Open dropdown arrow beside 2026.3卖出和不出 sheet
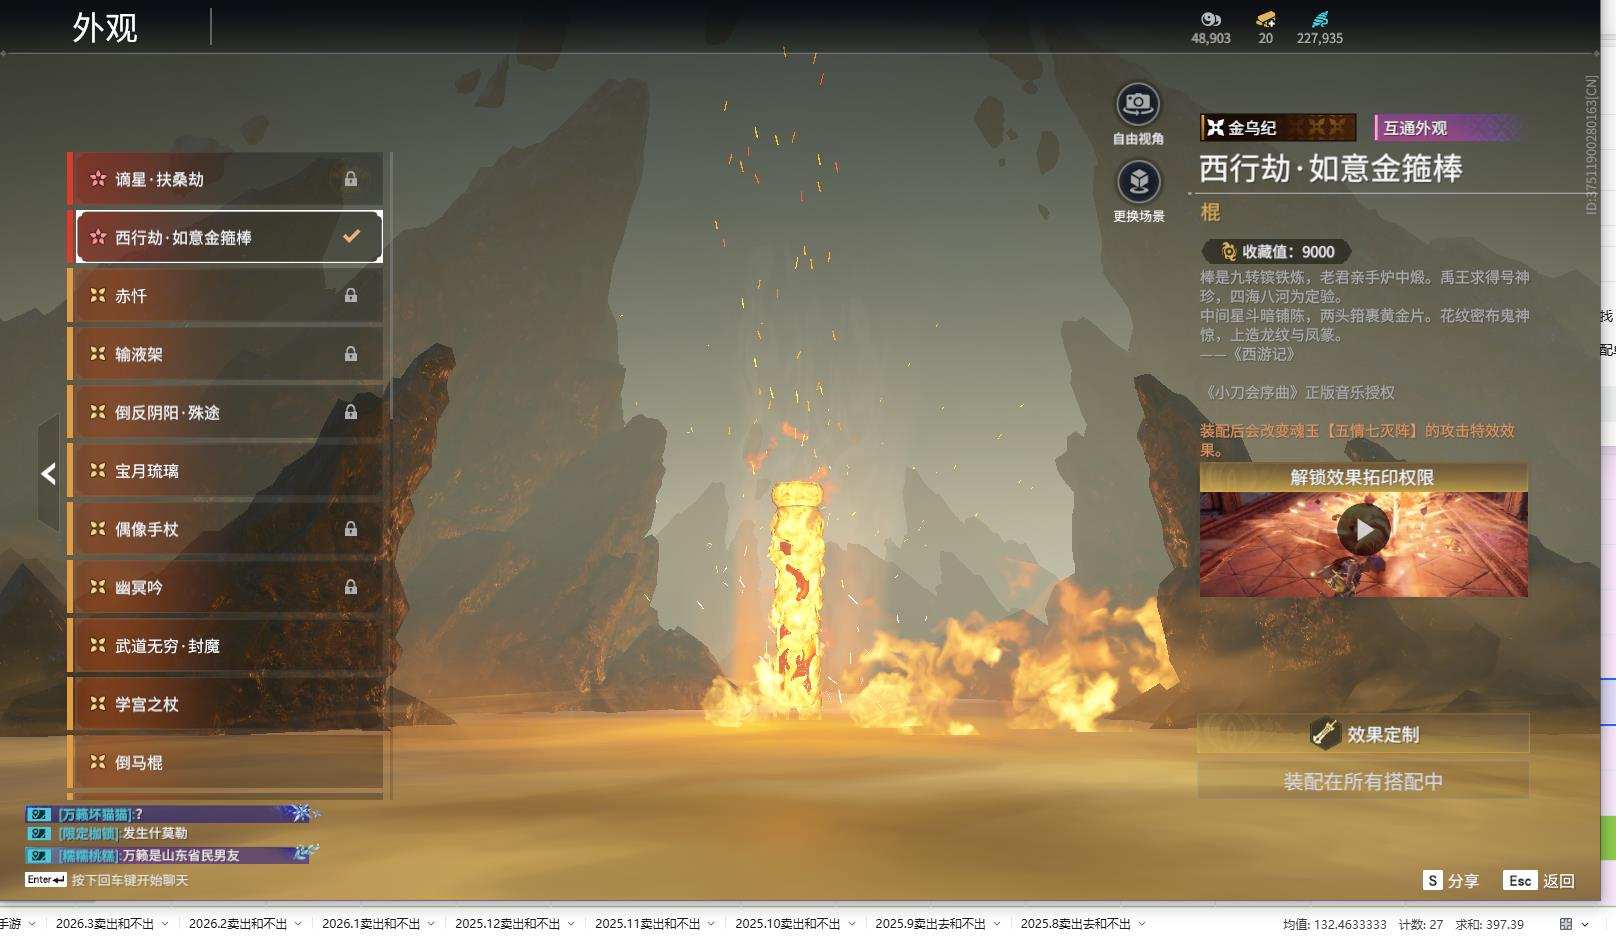 pyautogui.click(x=165, y=924)
